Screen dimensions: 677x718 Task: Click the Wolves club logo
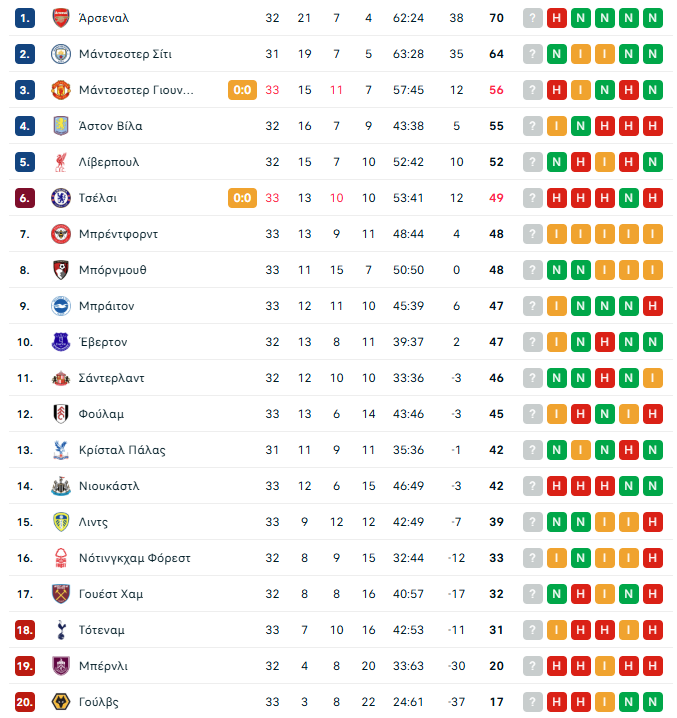point(61,702)
